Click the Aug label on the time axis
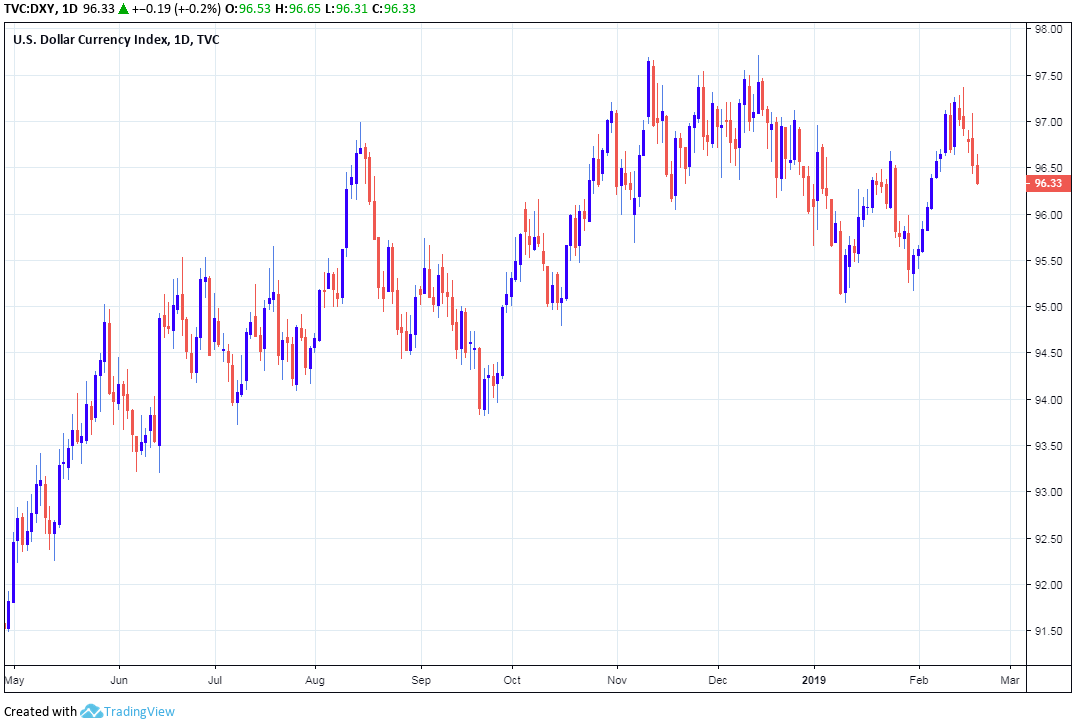The image size is (1078, 728). (x=315, y=678)
